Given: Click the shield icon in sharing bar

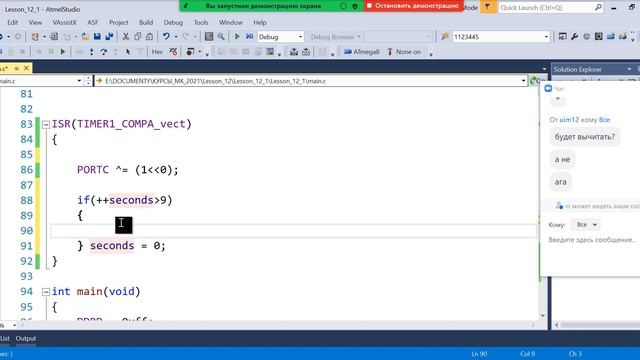Looking at the screenshot, I should tap(355, 6).
